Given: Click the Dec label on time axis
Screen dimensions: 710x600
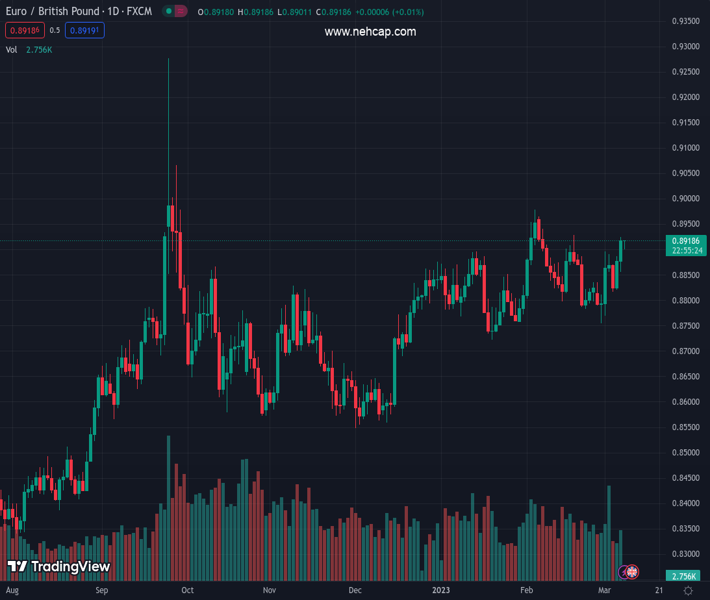Looking at the screenshot, I should [x=355, y=591].
